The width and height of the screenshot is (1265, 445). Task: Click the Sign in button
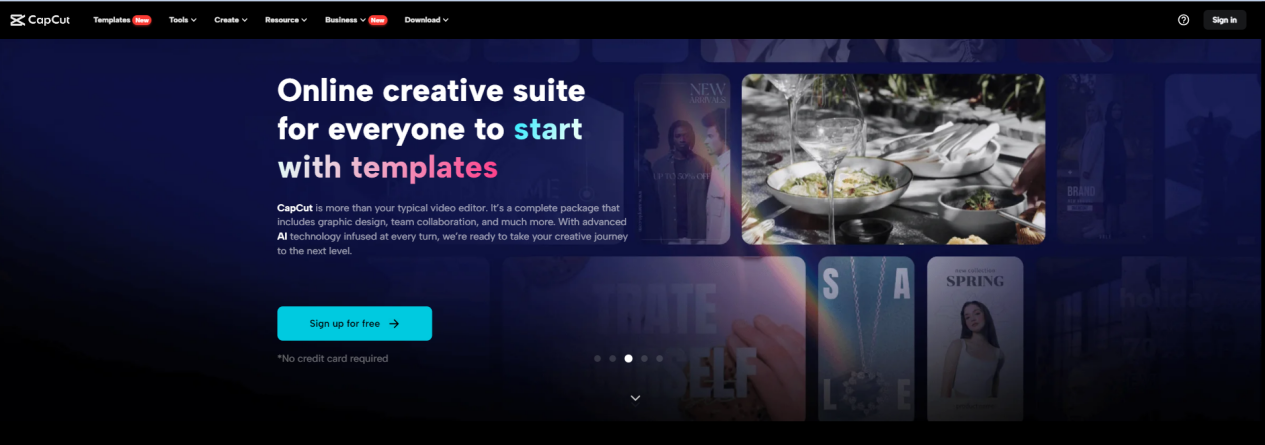click(1225, 20)
